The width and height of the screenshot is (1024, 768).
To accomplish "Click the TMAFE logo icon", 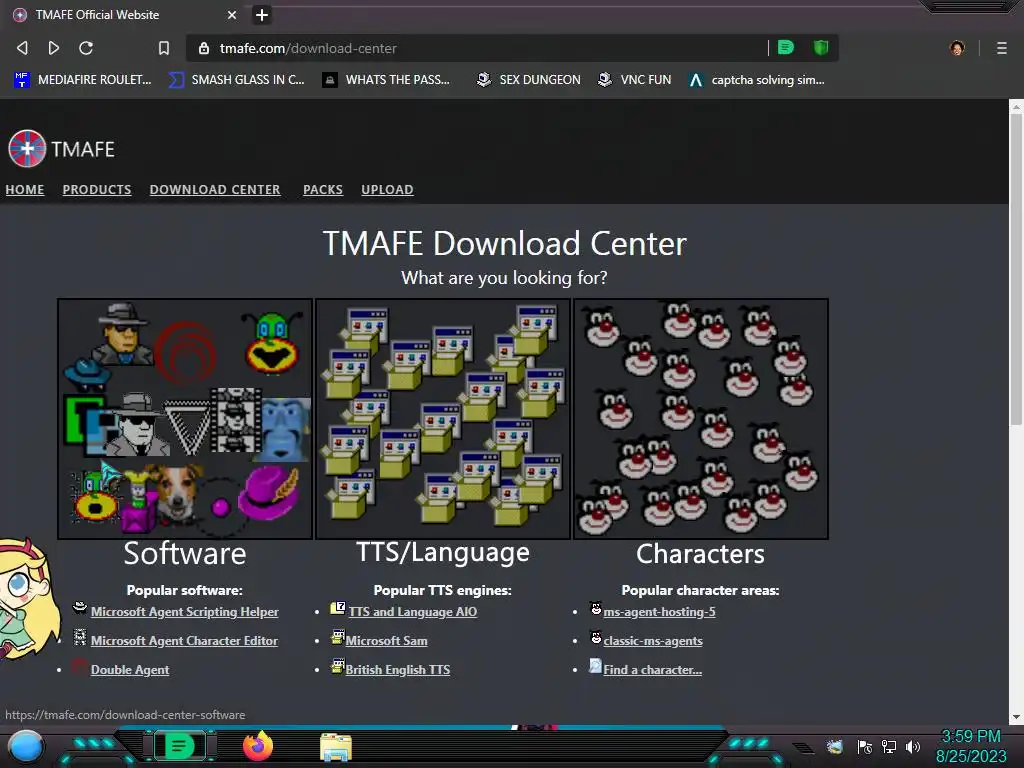I will pyautogui.click(x=27, y=149).
